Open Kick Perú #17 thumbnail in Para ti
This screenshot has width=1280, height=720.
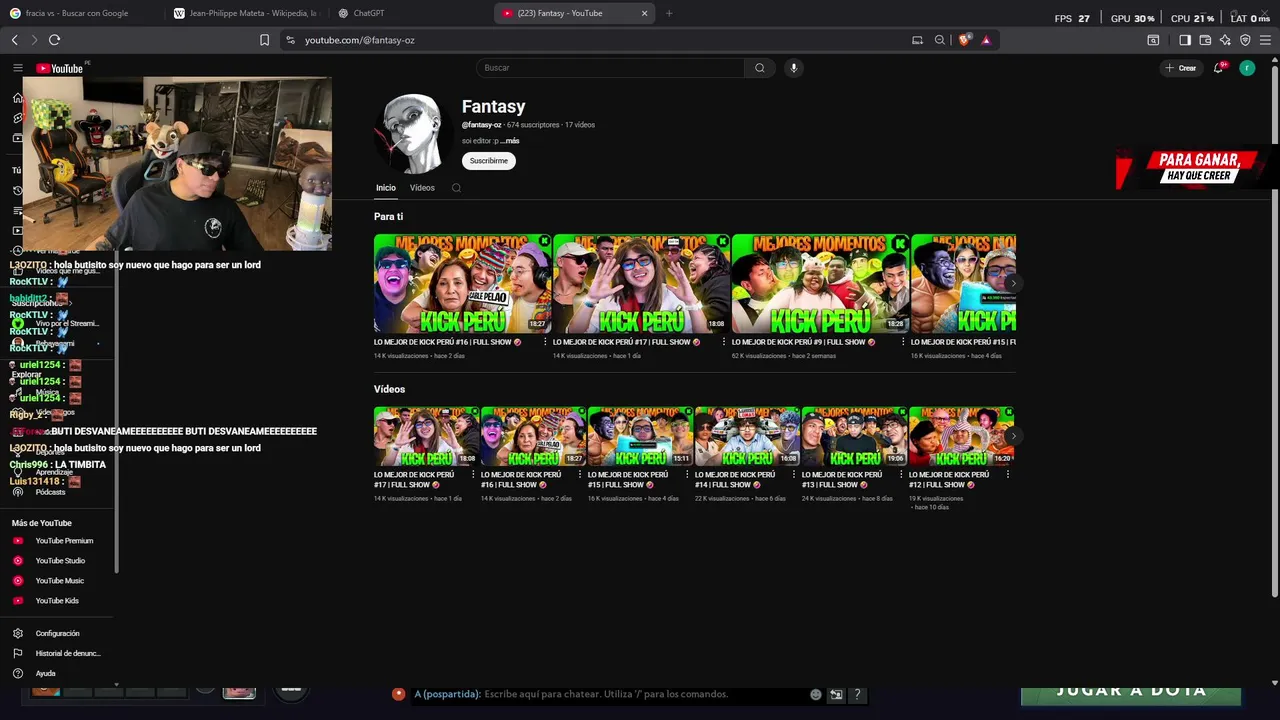click(x=641, y=283)
